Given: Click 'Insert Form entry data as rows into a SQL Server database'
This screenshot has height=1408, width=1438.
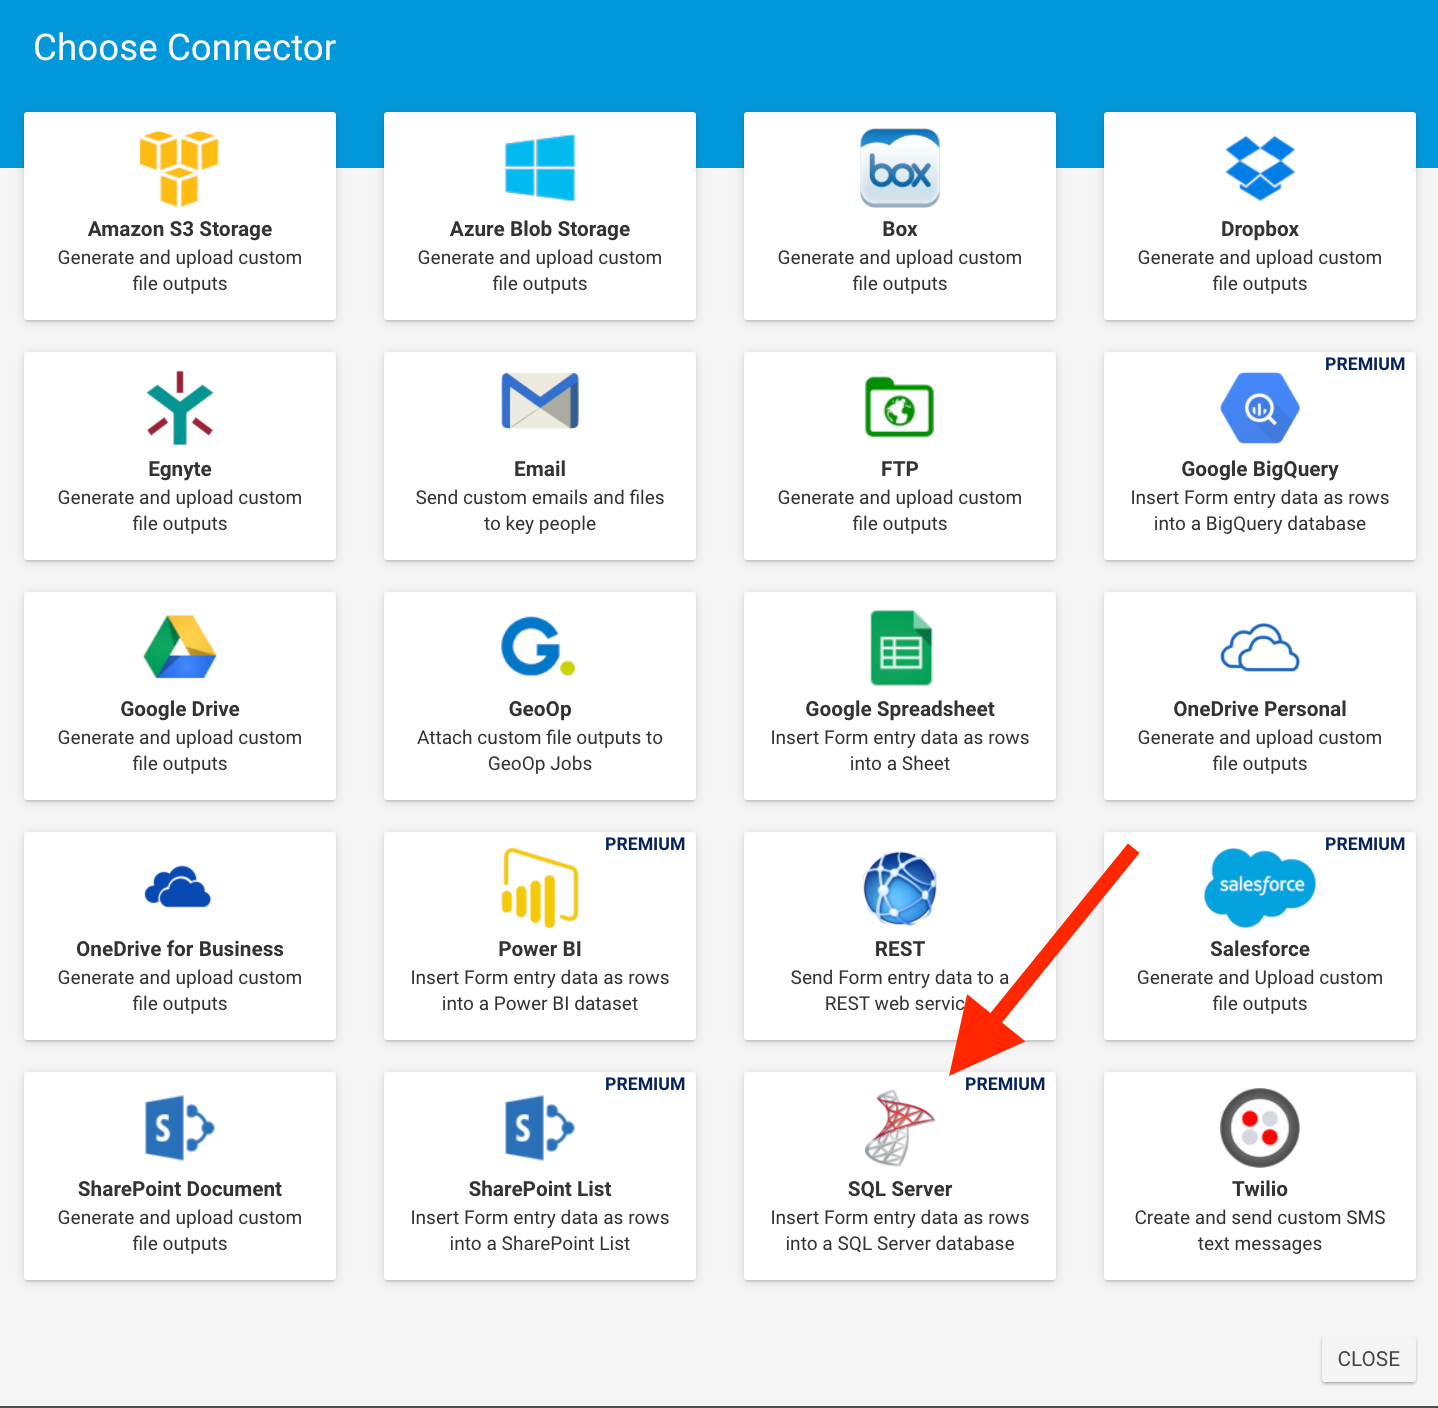Looking at the screenshot, I should (900, 1230).
